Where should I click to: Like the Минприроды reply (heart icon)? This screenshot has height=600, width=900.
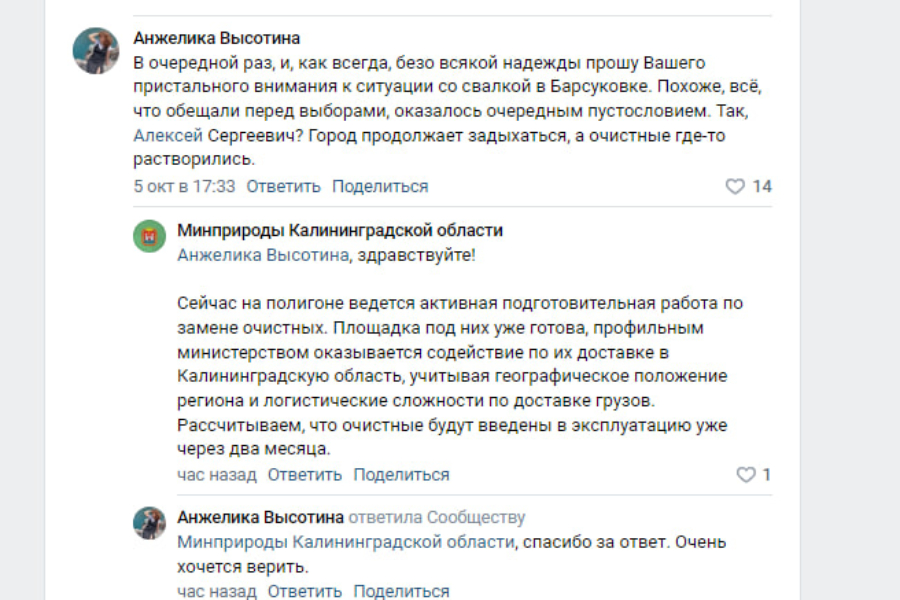pyautogui.click(x=746, y=474)
